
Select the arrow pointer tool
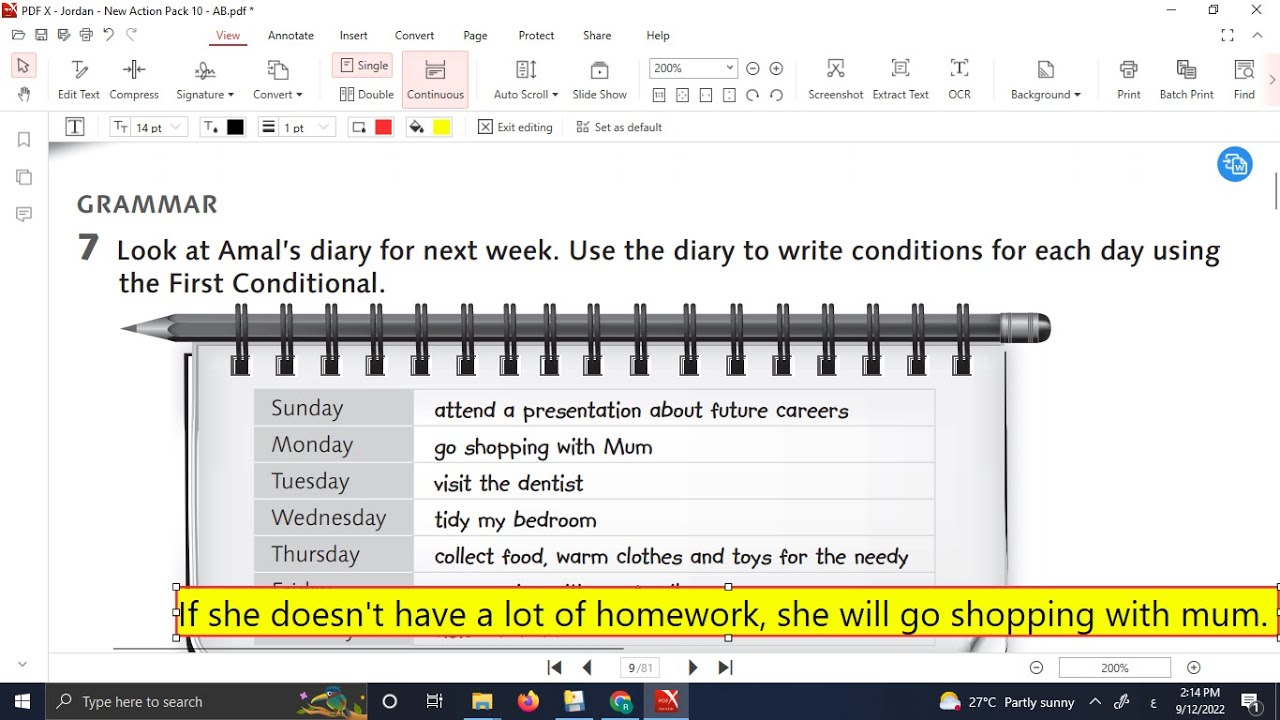(24, 66)
